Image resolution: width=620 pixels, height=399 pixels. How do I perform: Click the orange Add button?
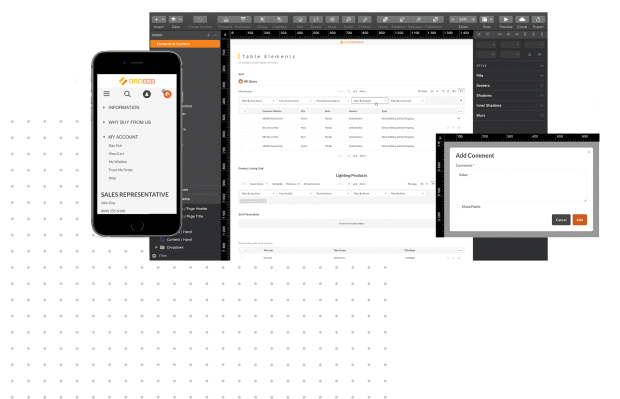pyautogui.click(x=580, y=219)
